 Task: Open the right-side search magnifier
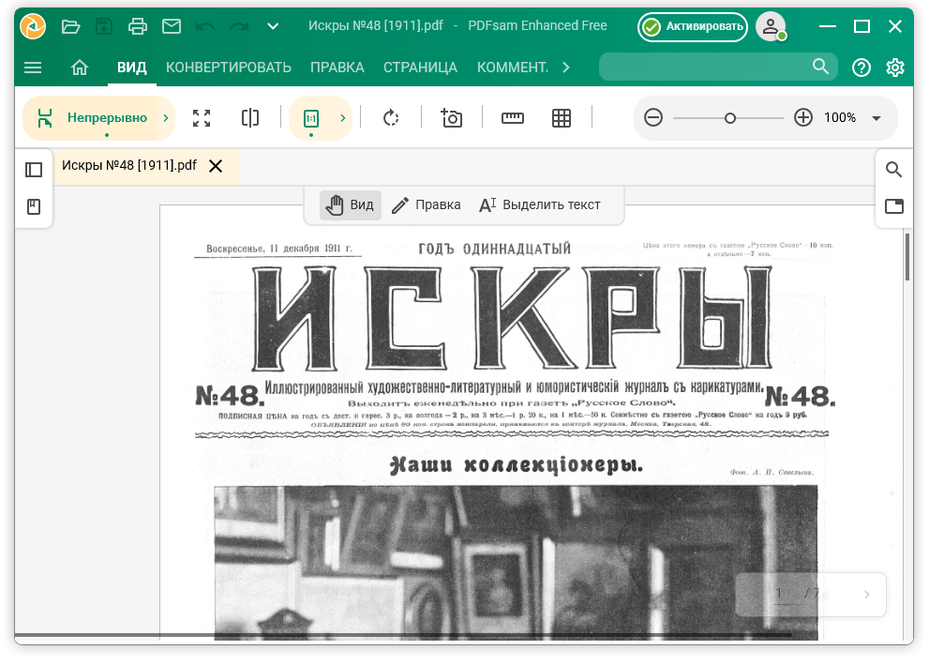(x=894, y=170)
